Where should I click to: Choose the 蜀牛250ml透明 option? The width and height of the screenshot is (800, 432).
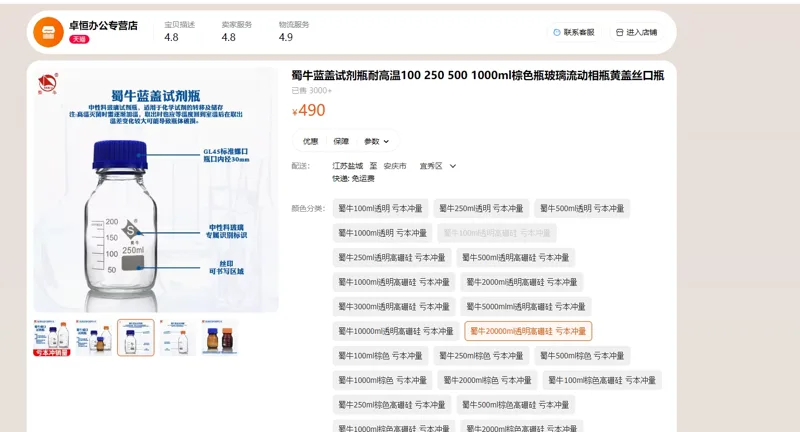click(x=481, y=208)
